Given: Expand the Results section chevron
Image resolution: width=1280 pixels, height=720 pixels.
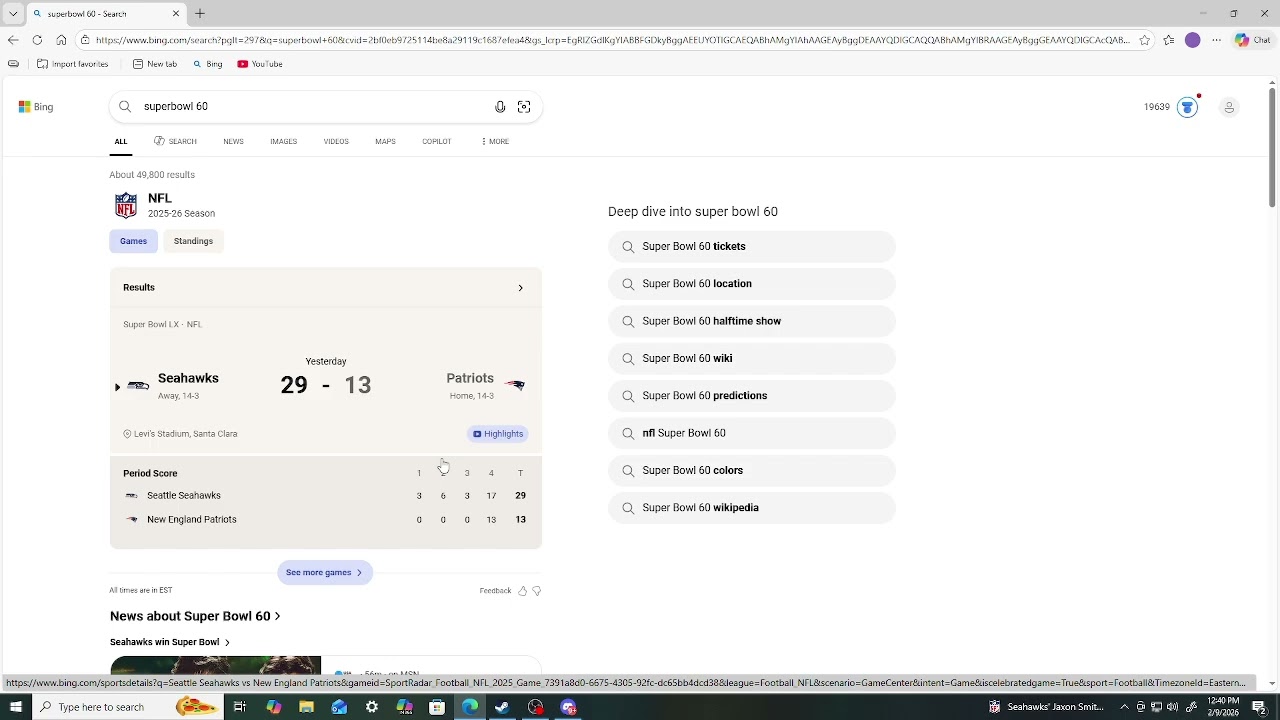Looking at the screenshot, I should pos(520,288).
